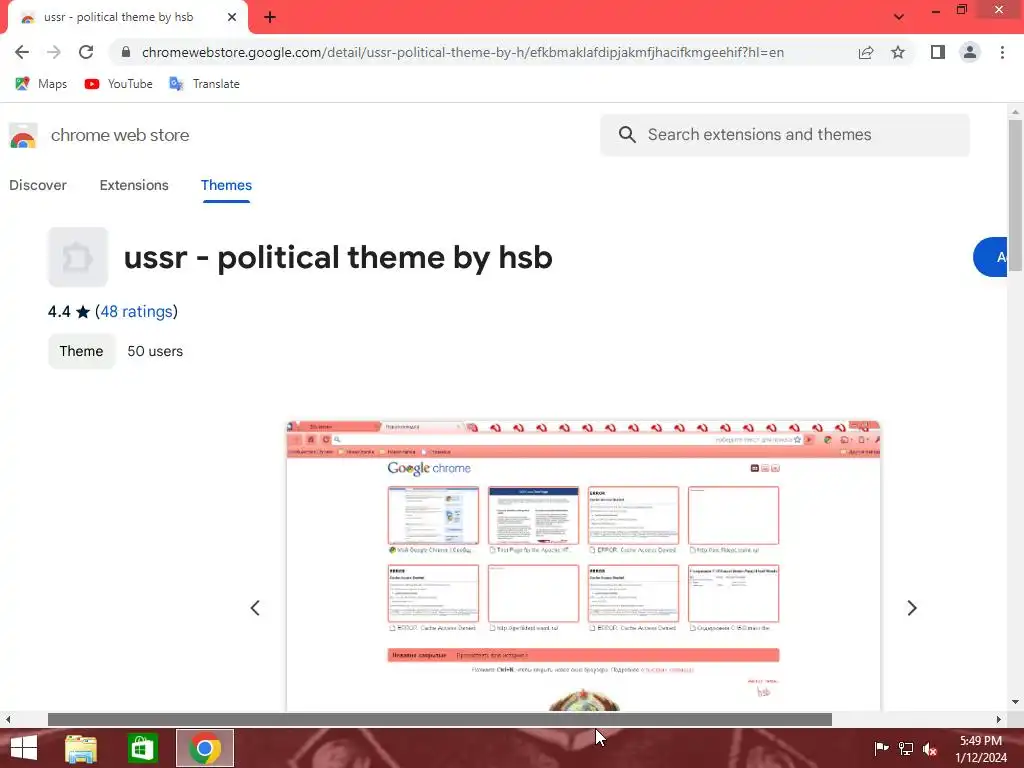Click the blue Add to Chrome button
This screenshot has height=768, width=1024.
coord(990,257)
